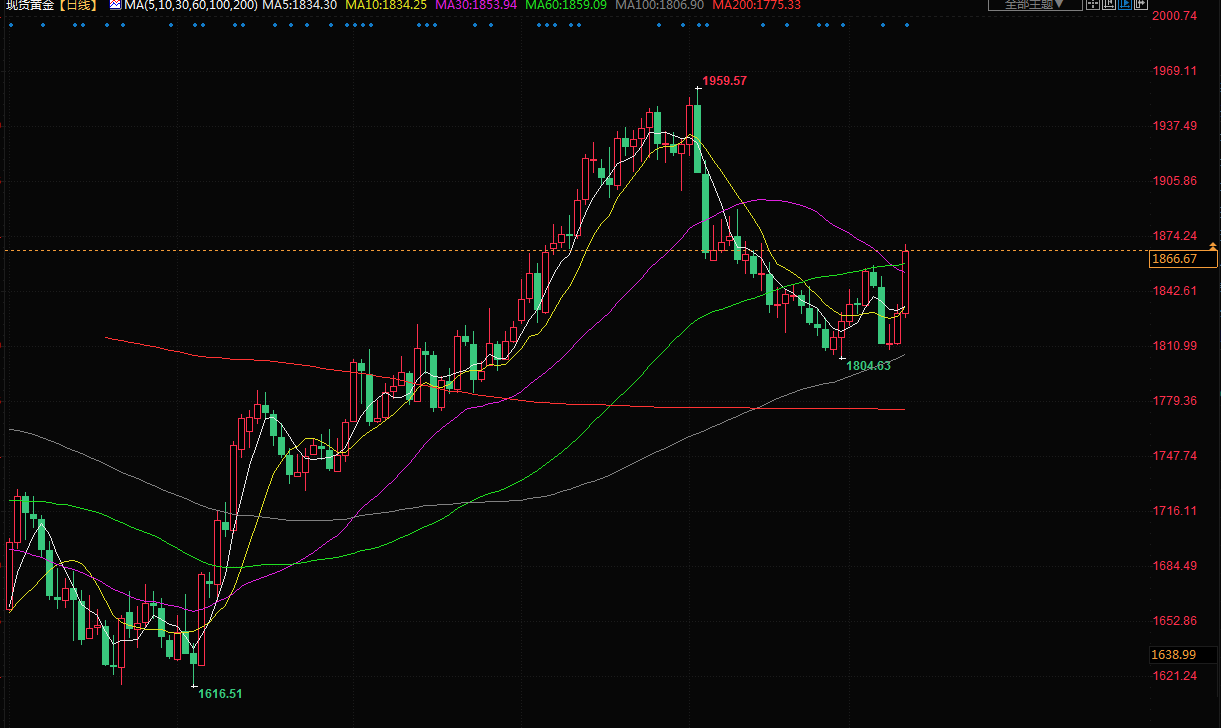Select the MA(5,10,30,60,100,200) indicator label
The width and height of the screenshot is (1221, 728).
tap(190, 5)
